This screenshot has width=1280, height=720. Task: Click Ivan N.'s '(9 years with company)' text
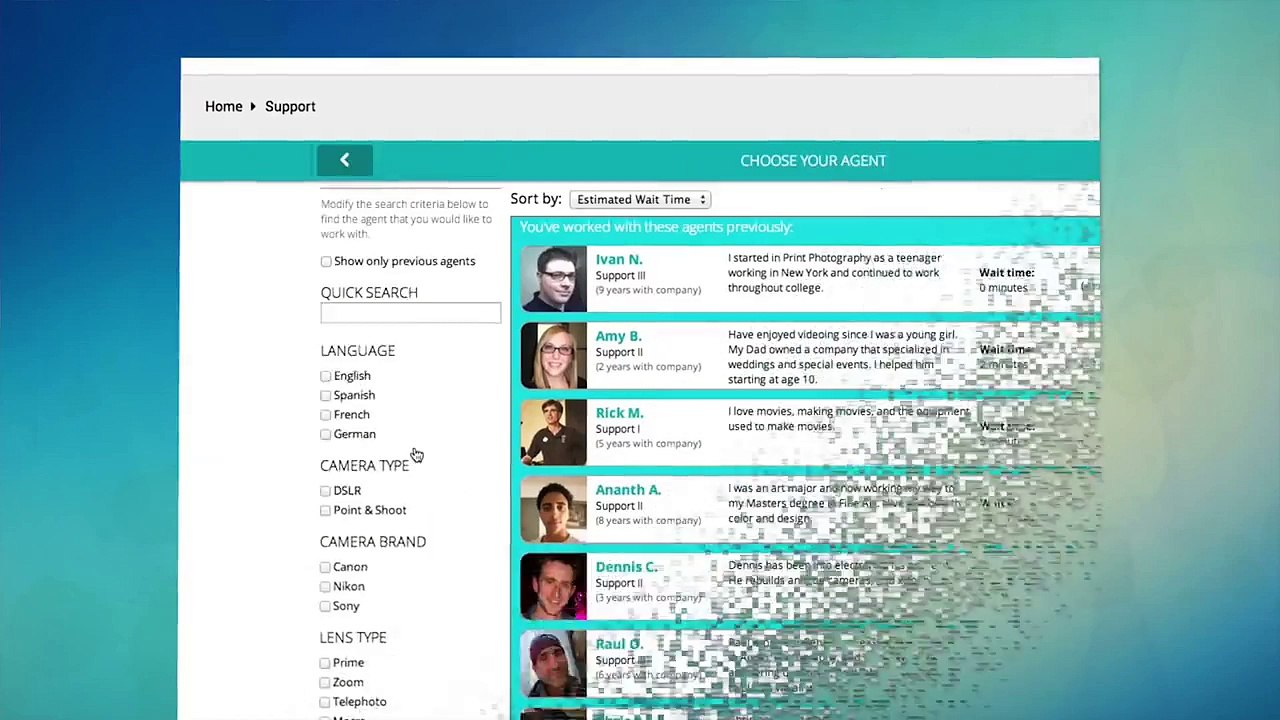point(648,290)
